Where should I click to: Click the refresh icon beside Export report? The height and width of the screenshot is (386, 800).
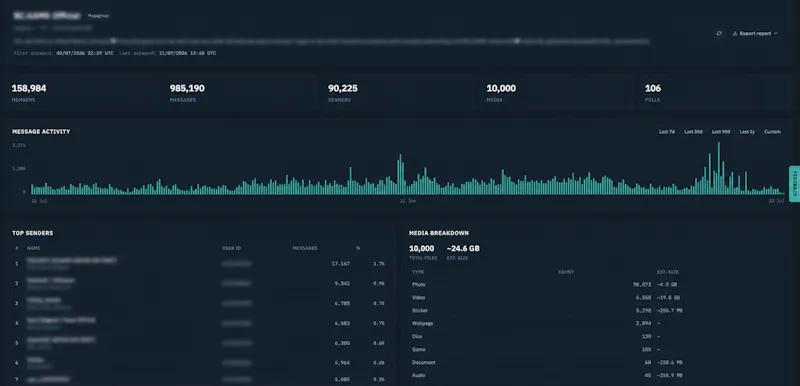point(719,33)
